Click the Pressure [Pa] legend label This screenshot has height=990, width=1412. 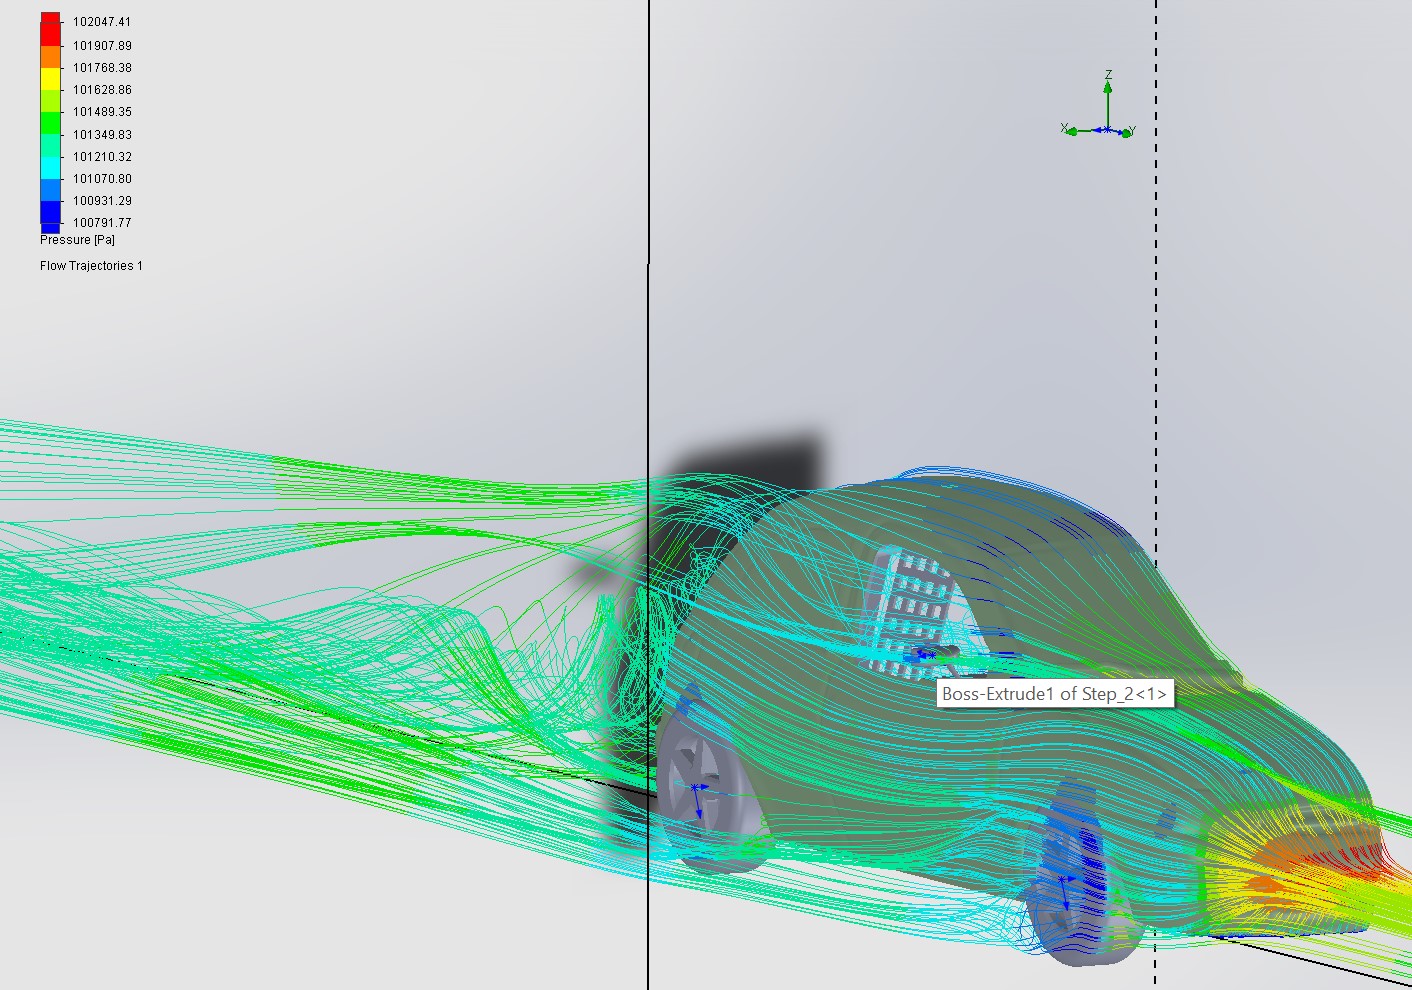pyautogui.click(x=76, y=239)
